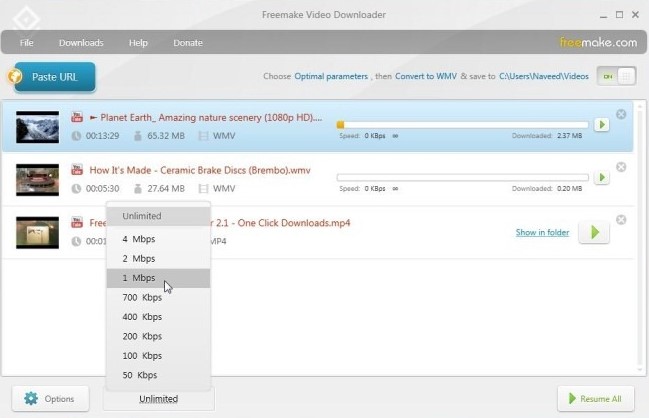Viewport: 649px width, 418px height.
Task: Open the Downloads menu
Action: [x=81, y=43]
